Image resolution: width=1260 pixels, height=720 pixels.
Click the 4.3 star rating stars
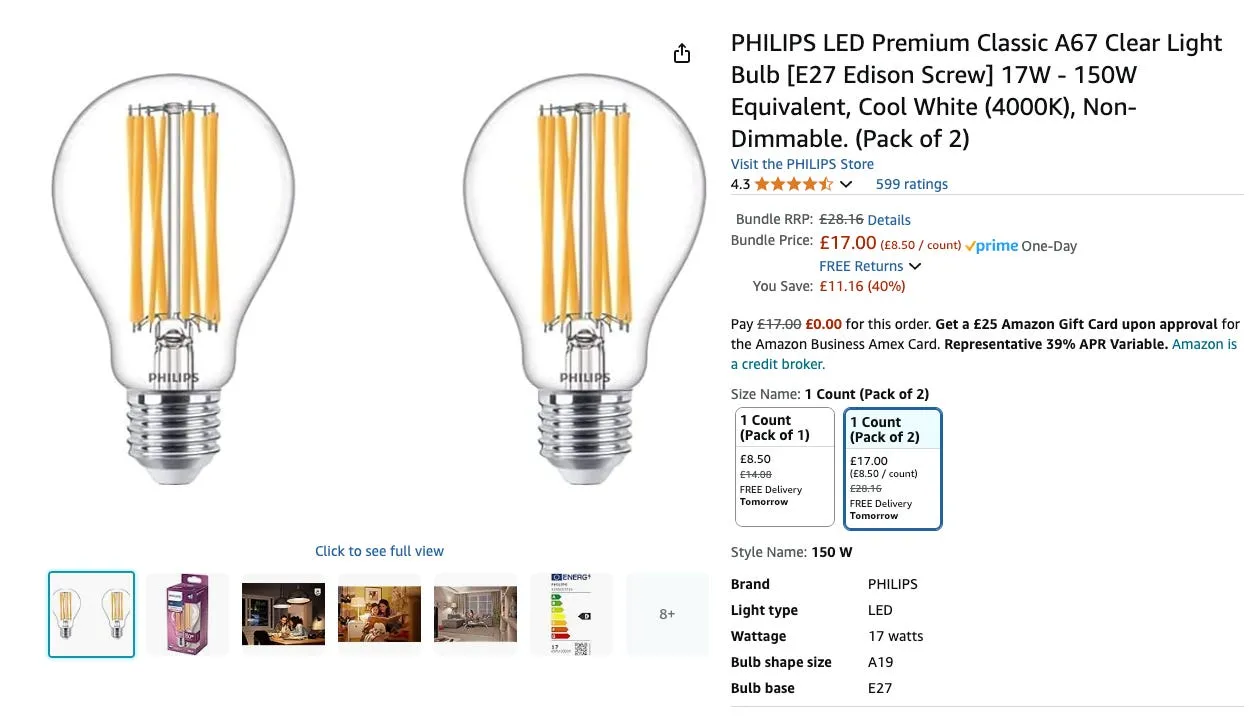click(790, 184)
